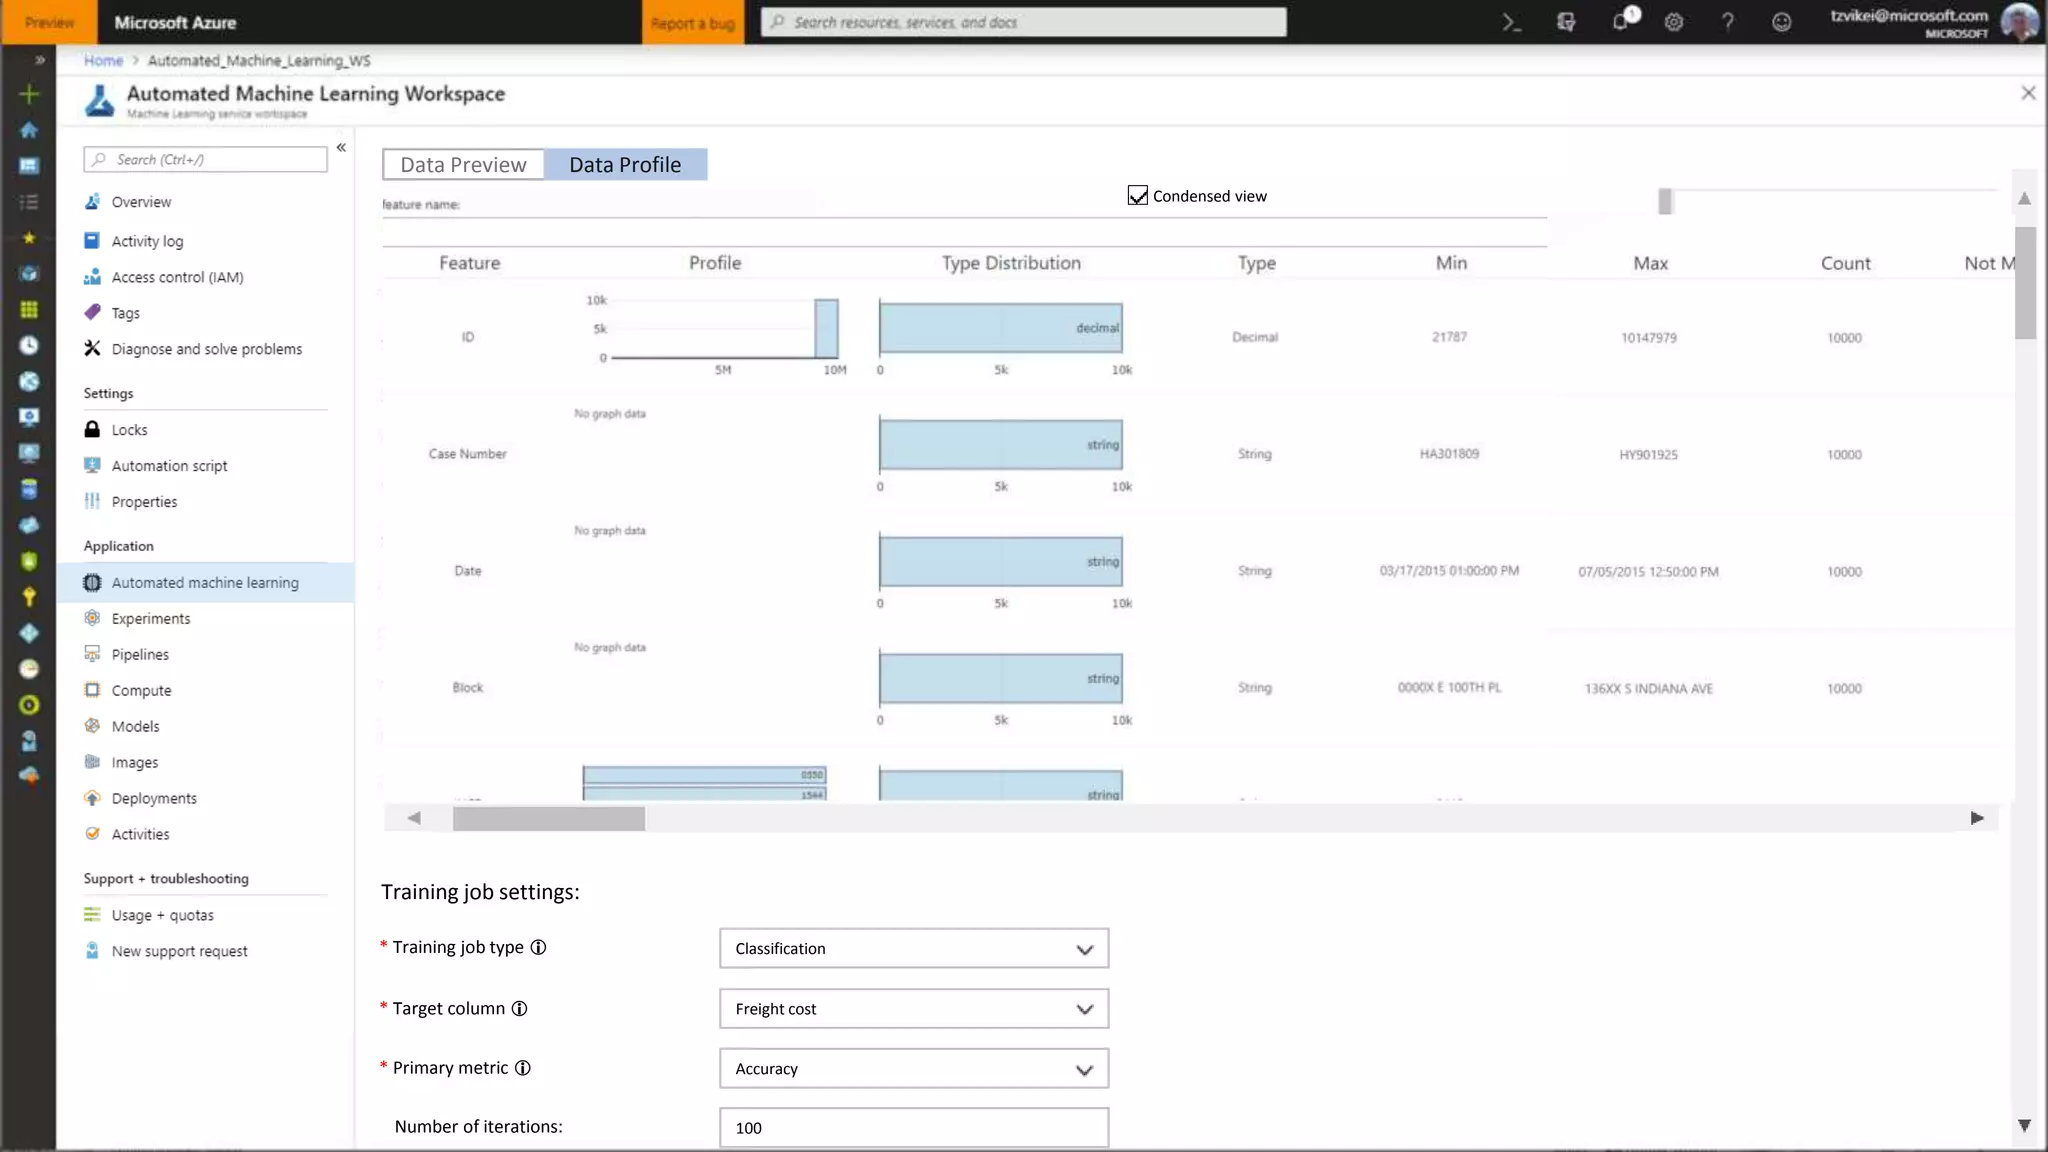This screenshot has width=2048, height=1152.
Task: Click the create a resource plus icon
Action: point(29,94)
